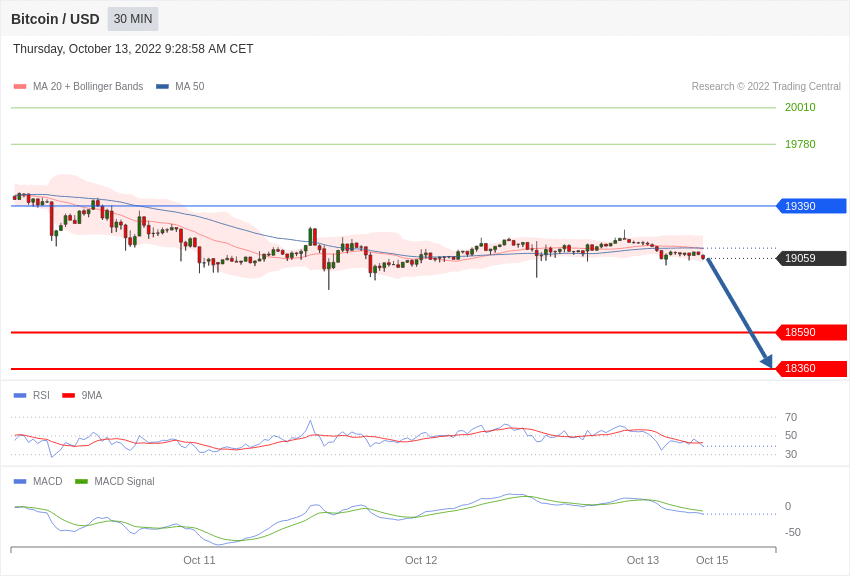Screen dimensions: 850x576
Task: Click the Research © 2022 Trading Central credit
Action: (766, 86)
